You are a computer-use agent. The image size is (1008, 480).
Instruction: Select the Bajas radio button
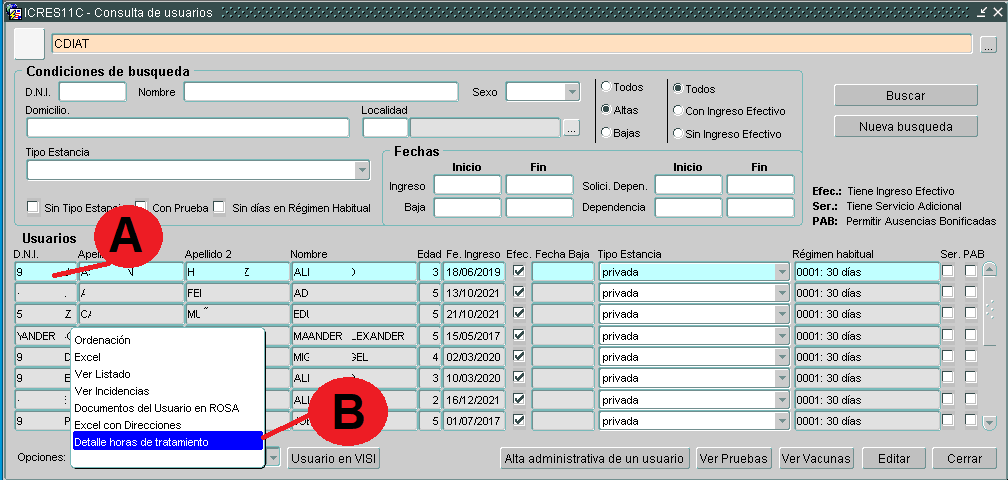pyautogui.click(x=606, y=132)
